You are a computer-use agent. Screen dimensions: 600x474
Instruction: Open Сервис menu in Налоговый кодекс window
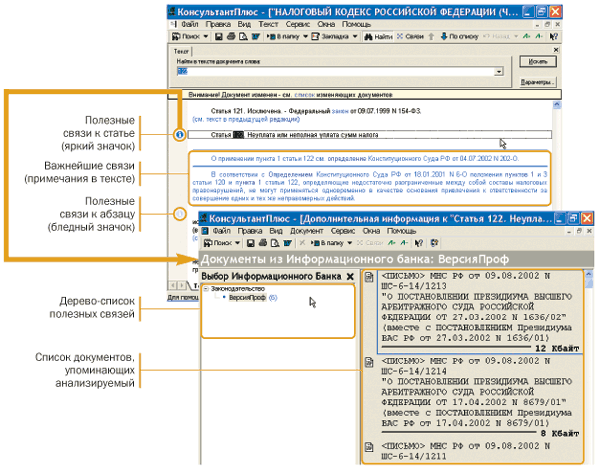298,24
